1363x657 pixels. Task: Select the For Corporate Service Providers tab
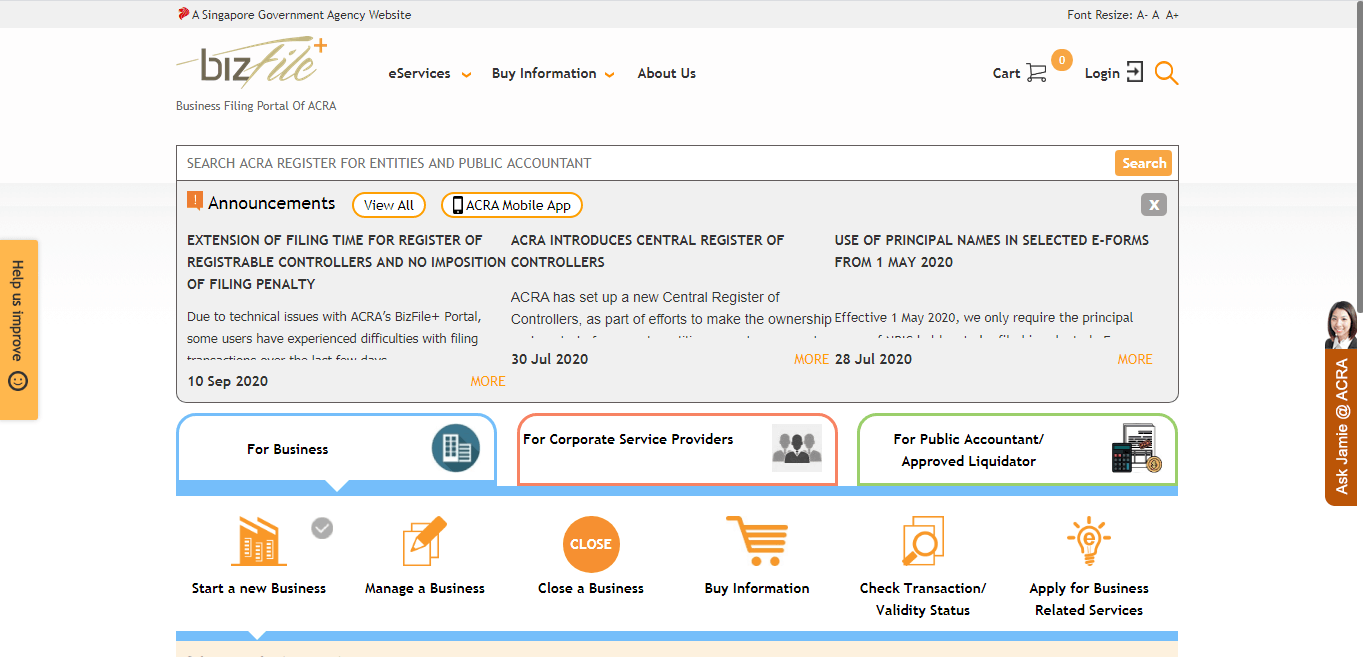(677, 449)
